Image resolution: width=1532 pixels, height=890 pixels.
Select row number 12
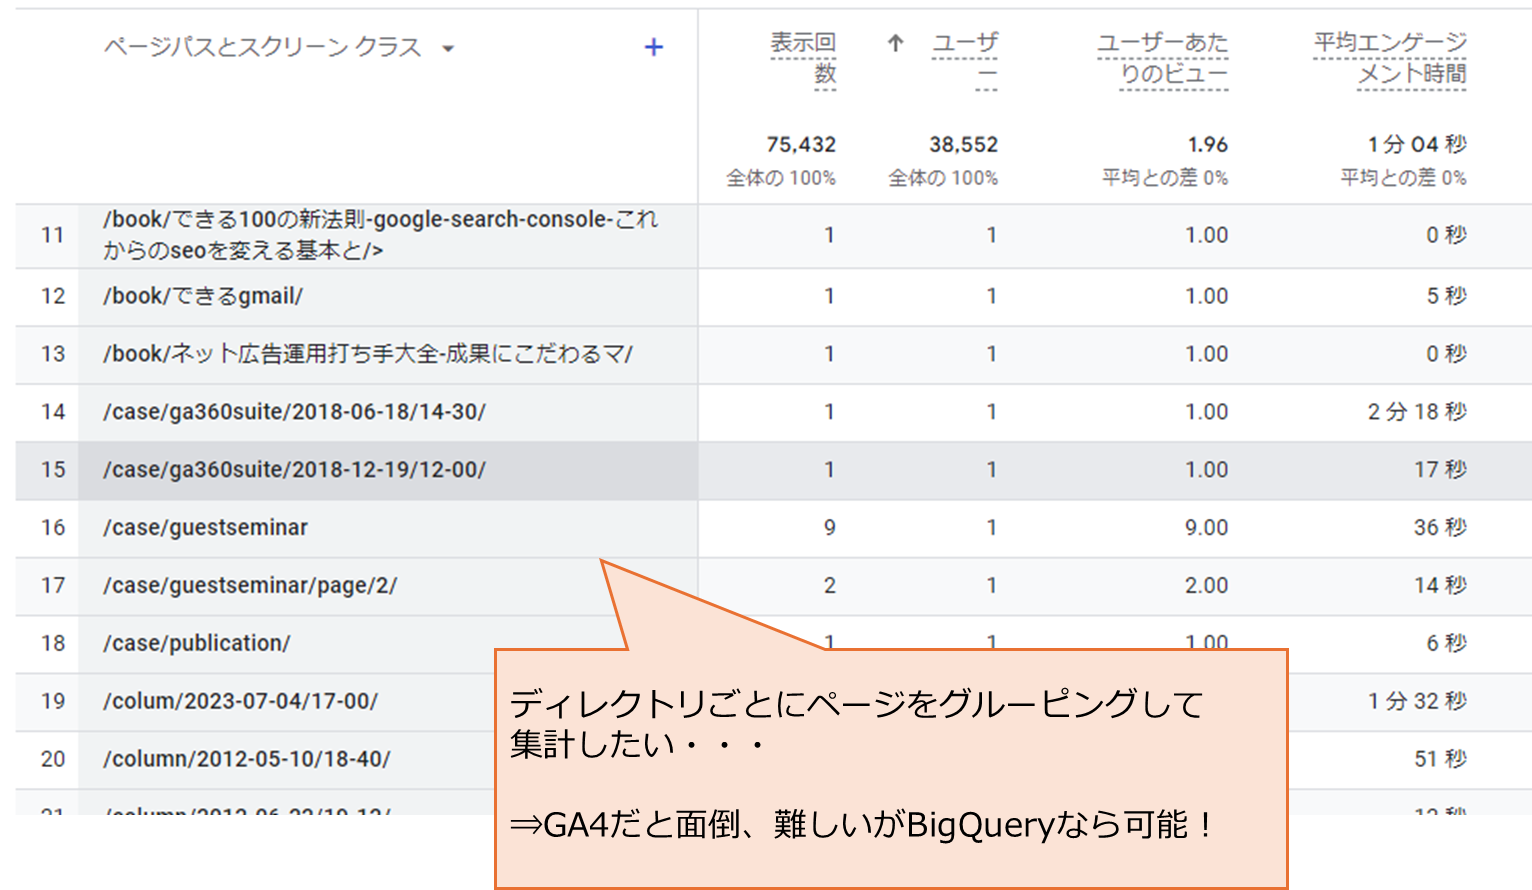[x=53, y=296]
